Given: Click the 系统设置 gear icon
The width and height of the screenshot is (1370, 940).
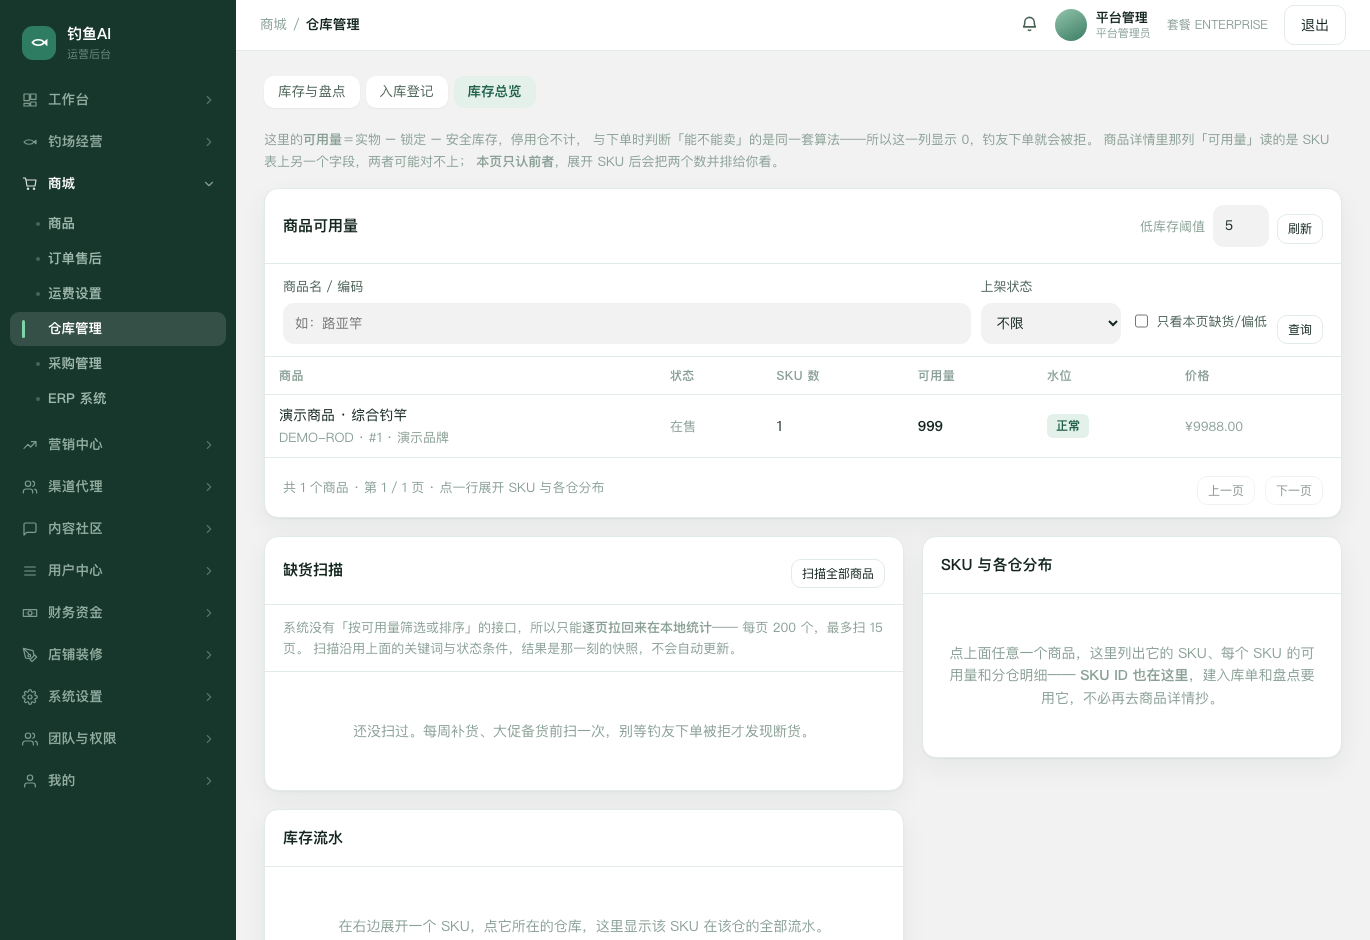Looking at the screenshot, I should (30, 697).
